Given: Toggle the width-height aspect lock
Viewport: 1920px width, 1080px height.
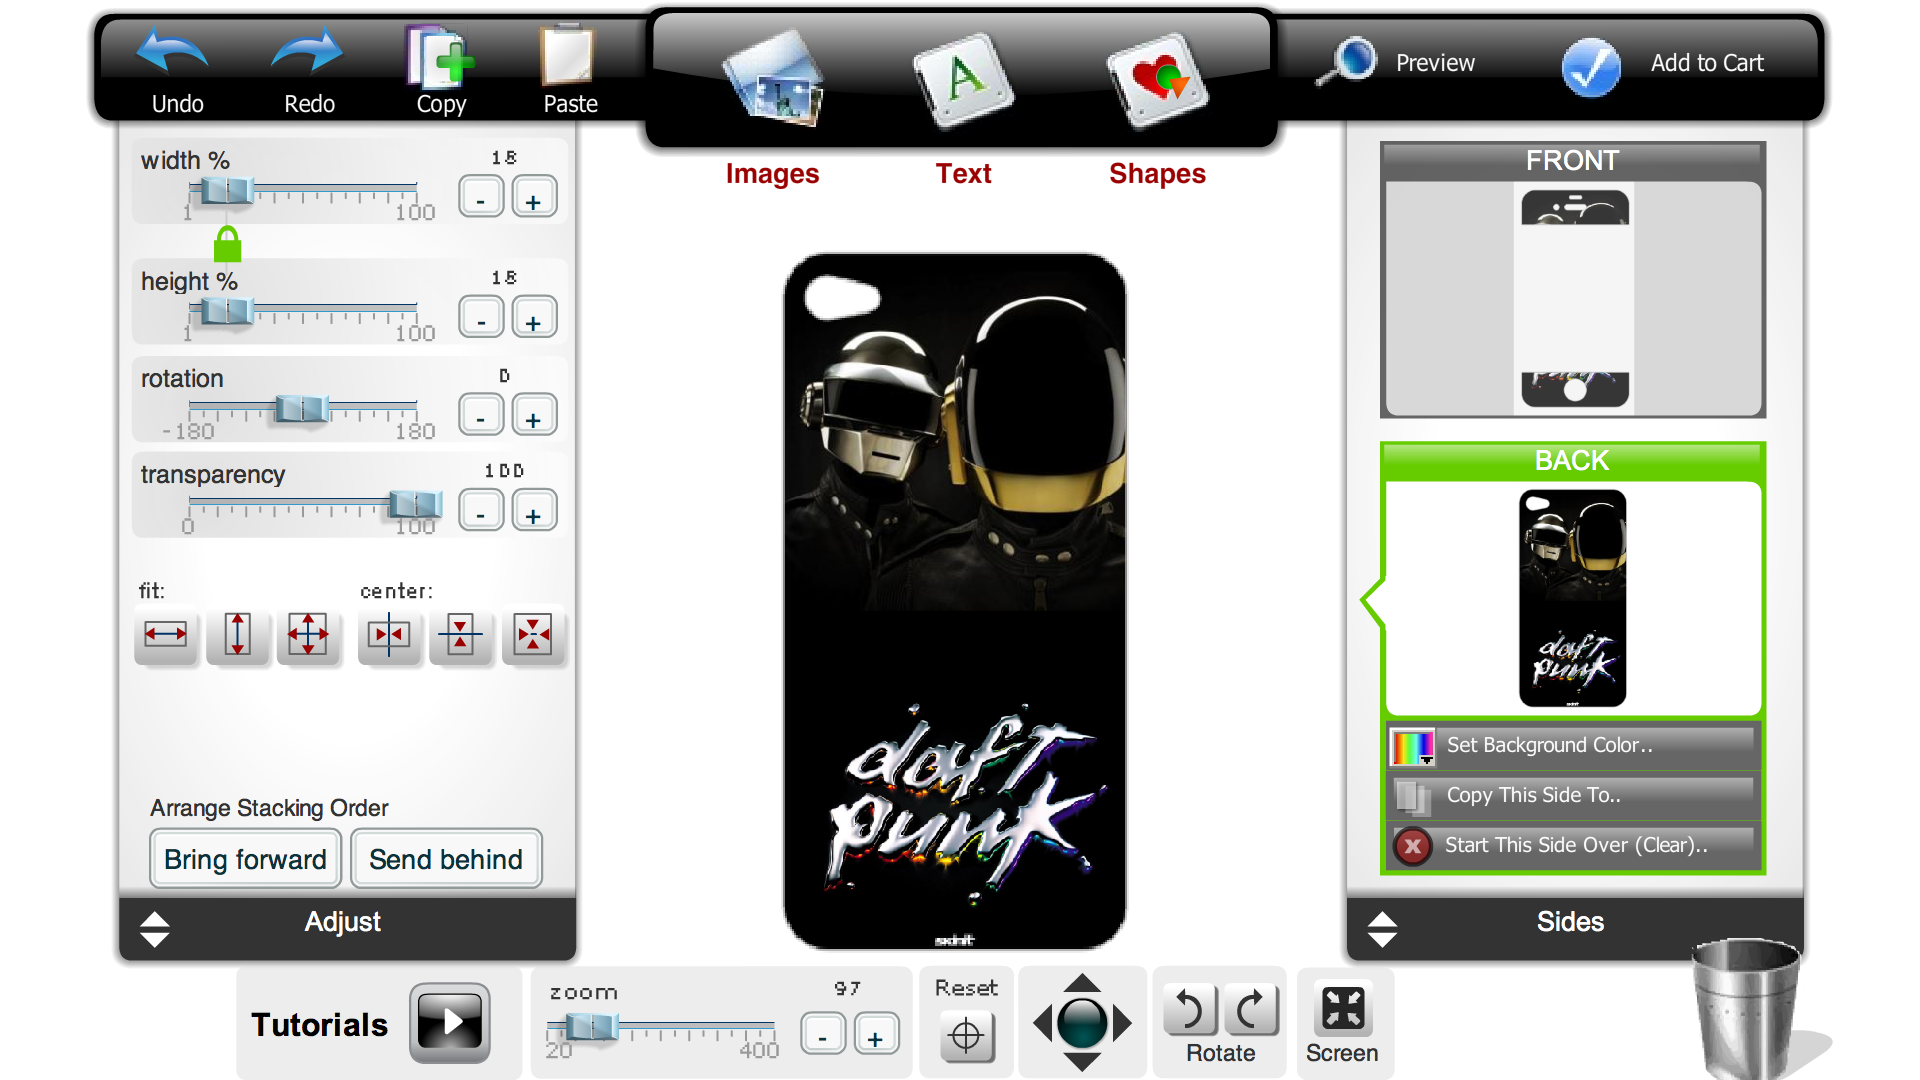Looking at the screenshot, I should pos(228,243).
